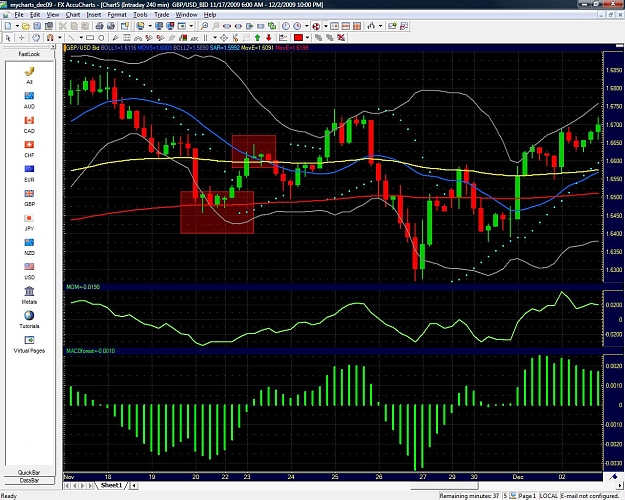Select the trend line drawing tool
Screen dimensions: 625x500
71,37
